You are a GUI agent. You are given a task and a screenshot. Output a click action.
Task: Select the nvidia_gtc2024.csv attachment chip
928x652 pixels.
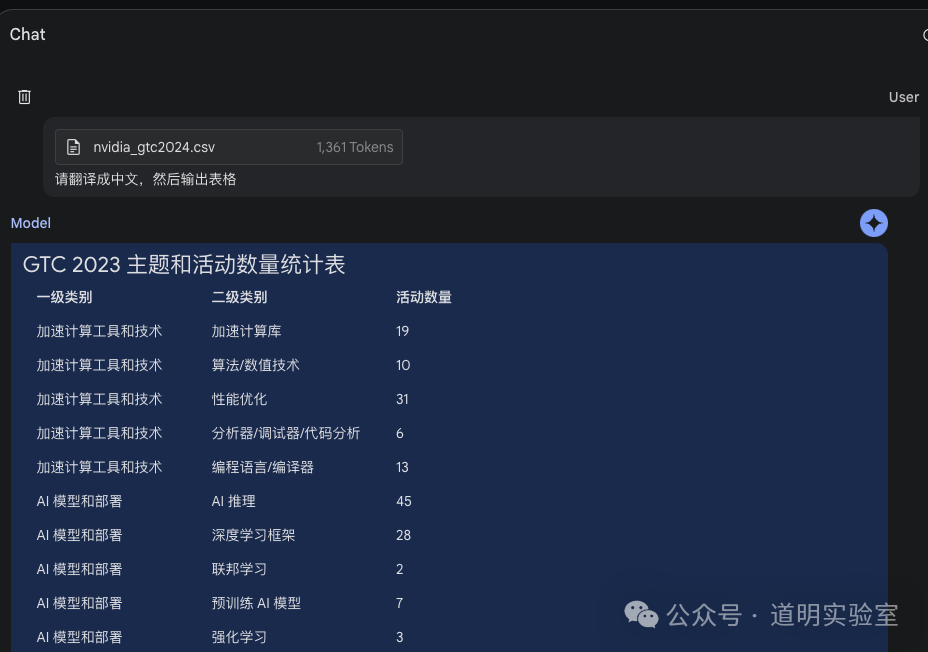pyautogui.click(x=228, y=146)
